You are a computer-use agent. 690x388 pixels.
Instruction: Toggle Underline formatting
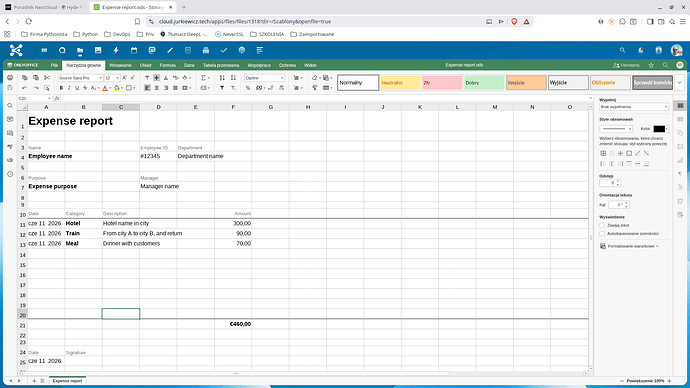(77, 88)
